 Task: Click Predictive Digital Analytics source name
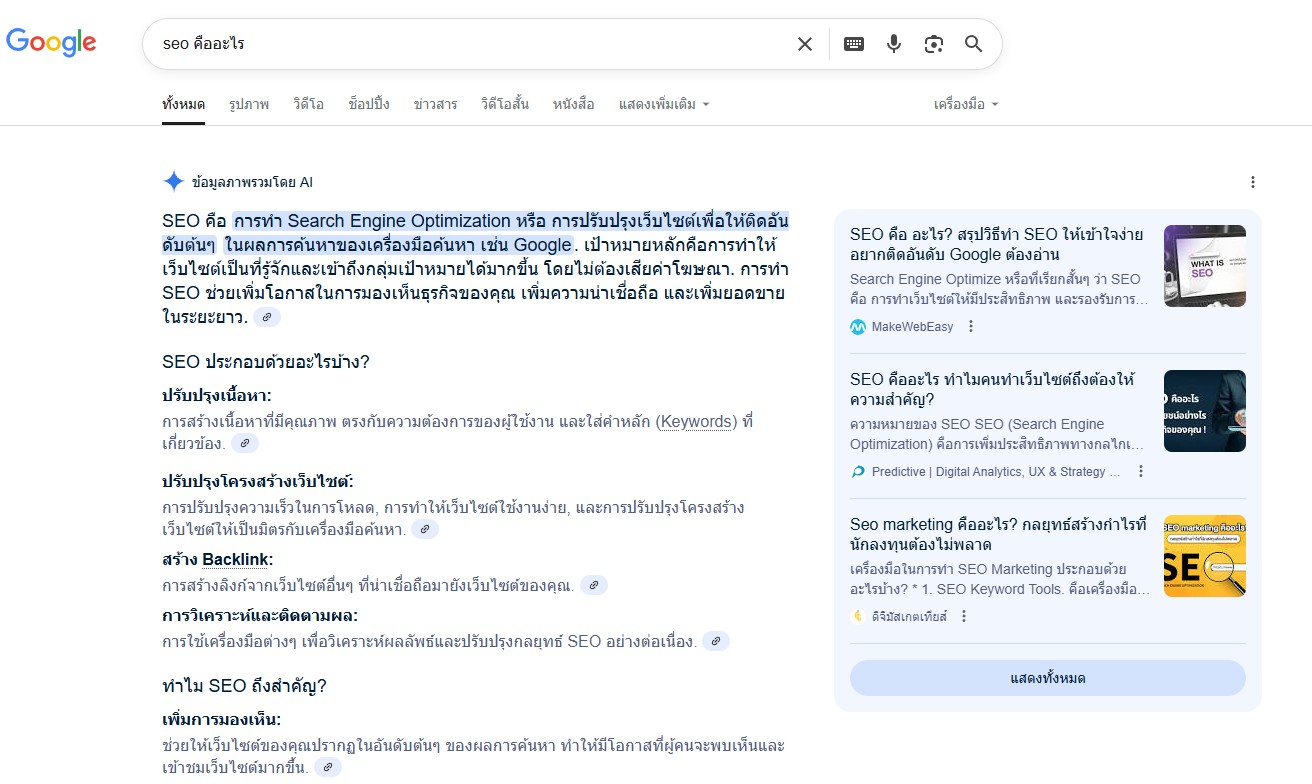[x=997, y=472]
